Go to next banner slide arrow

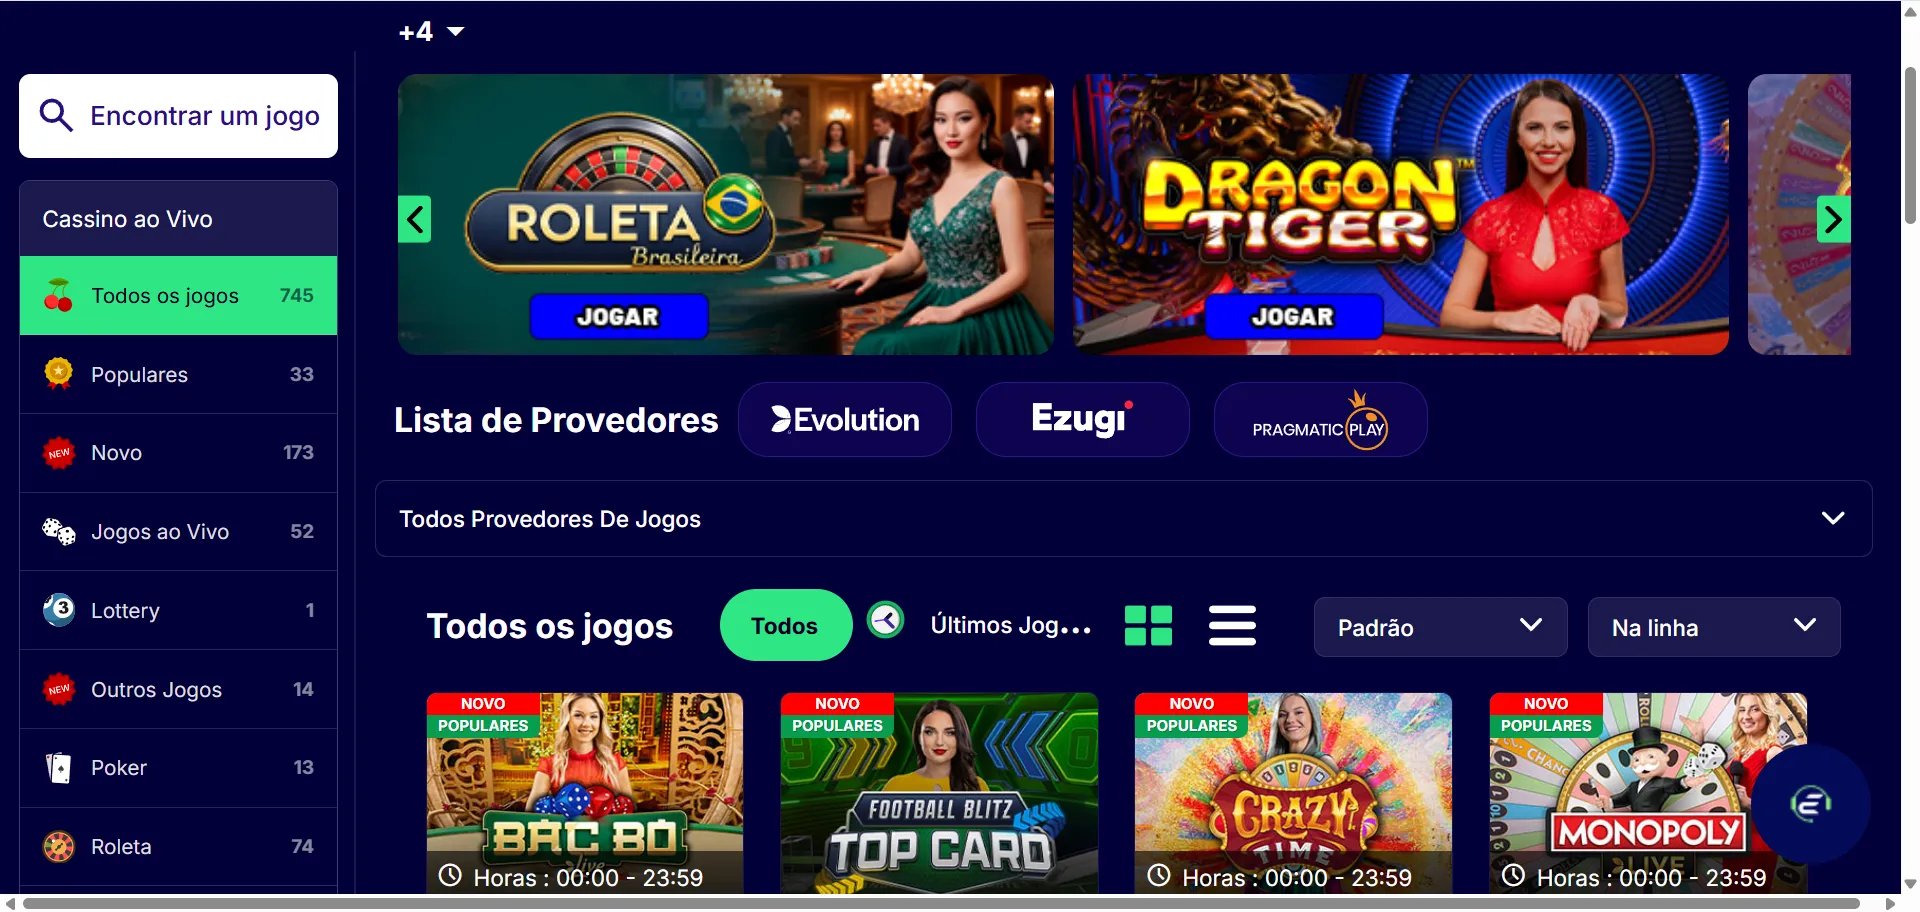pyautogui.click(x=1833, y=219)
